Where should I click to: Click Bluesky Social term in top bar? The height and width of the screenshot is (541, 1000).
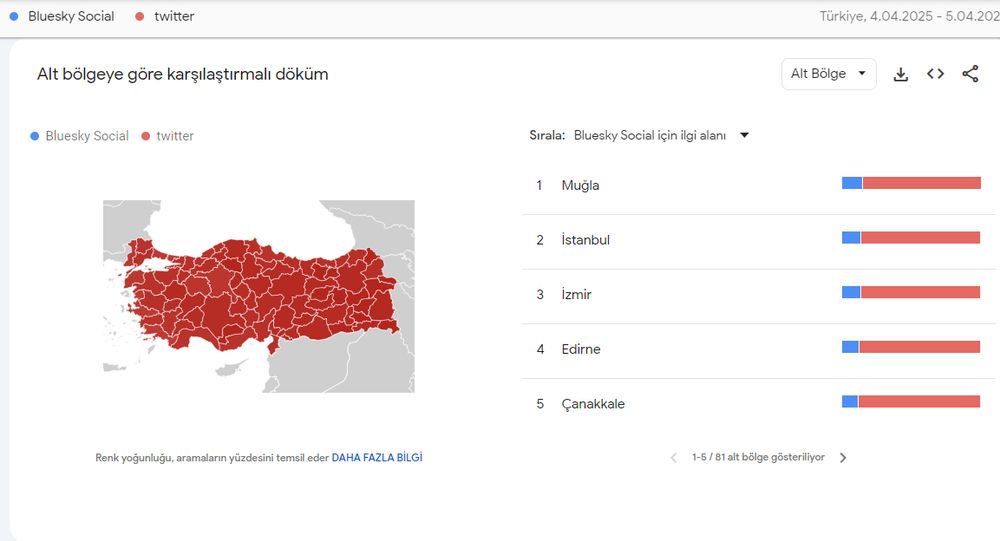pos(62,16)
